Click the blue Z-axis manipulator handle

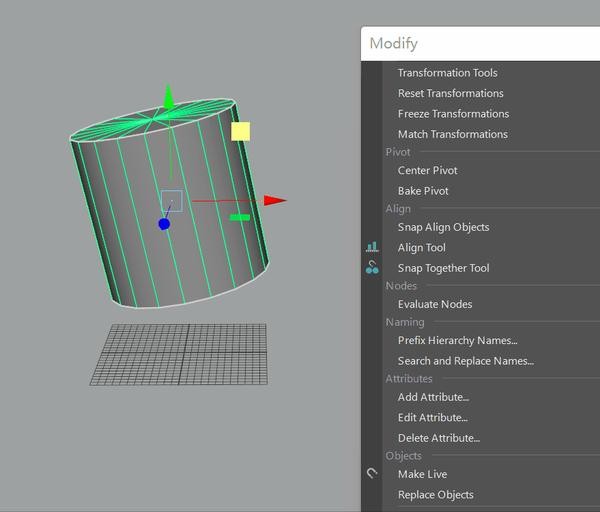(x=164, y=224)
